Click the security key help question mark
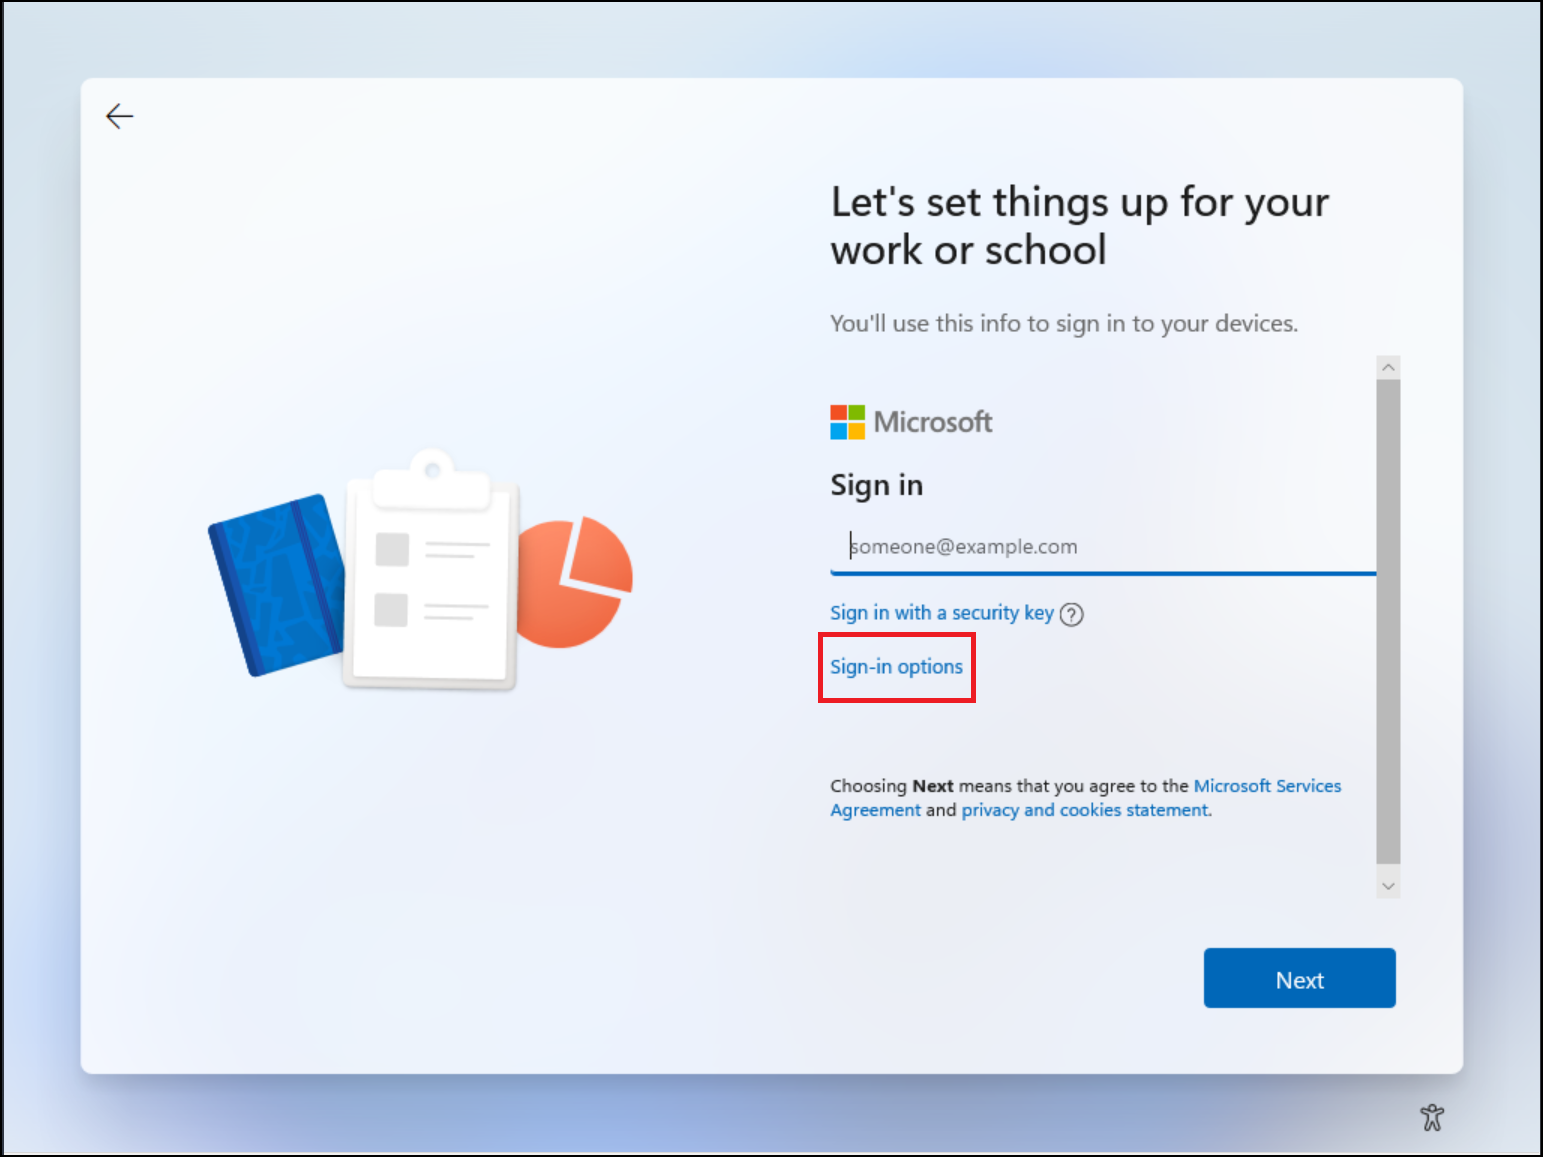The height and width of the screenshot is (1157, 1543). (1071, 614)
